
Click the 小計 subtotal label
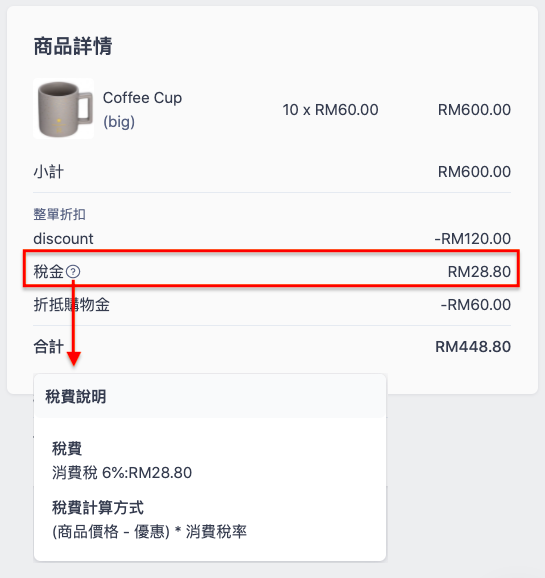pos(49,172)
